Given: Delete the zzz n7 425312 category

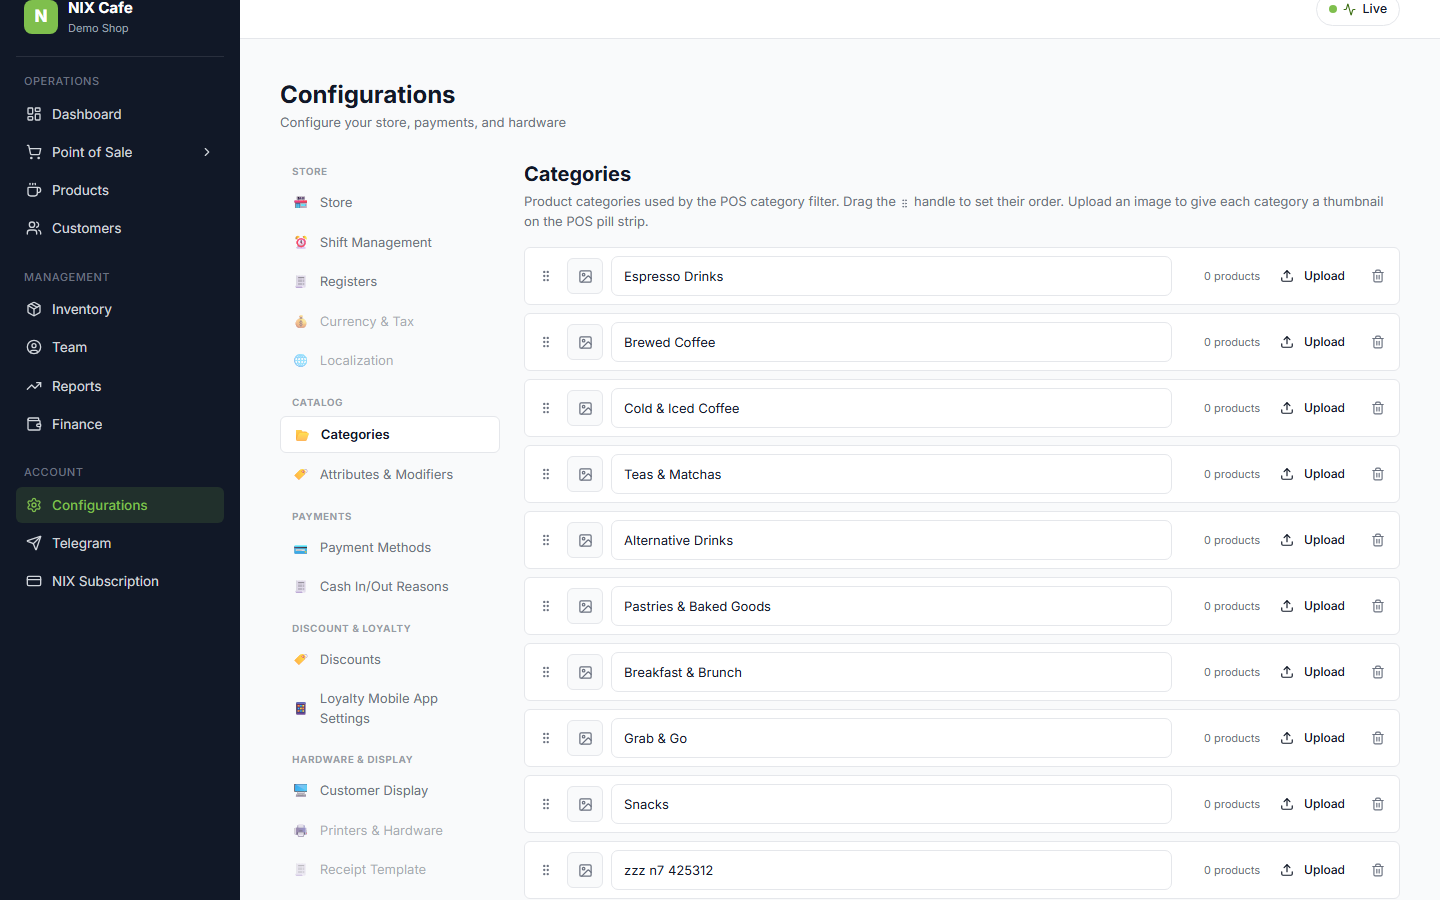Looking at the screenshot, I should click(1378, 870).
